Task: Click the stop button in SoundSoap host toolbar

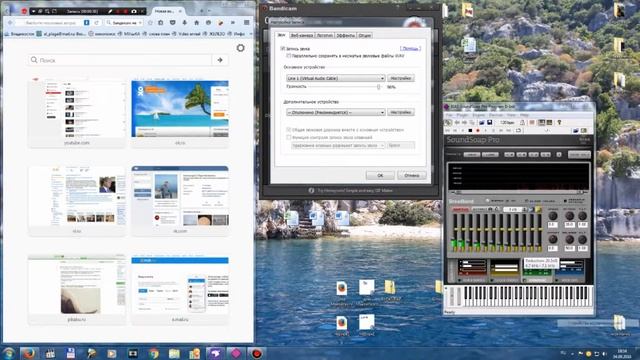Action: pos(470,131)
